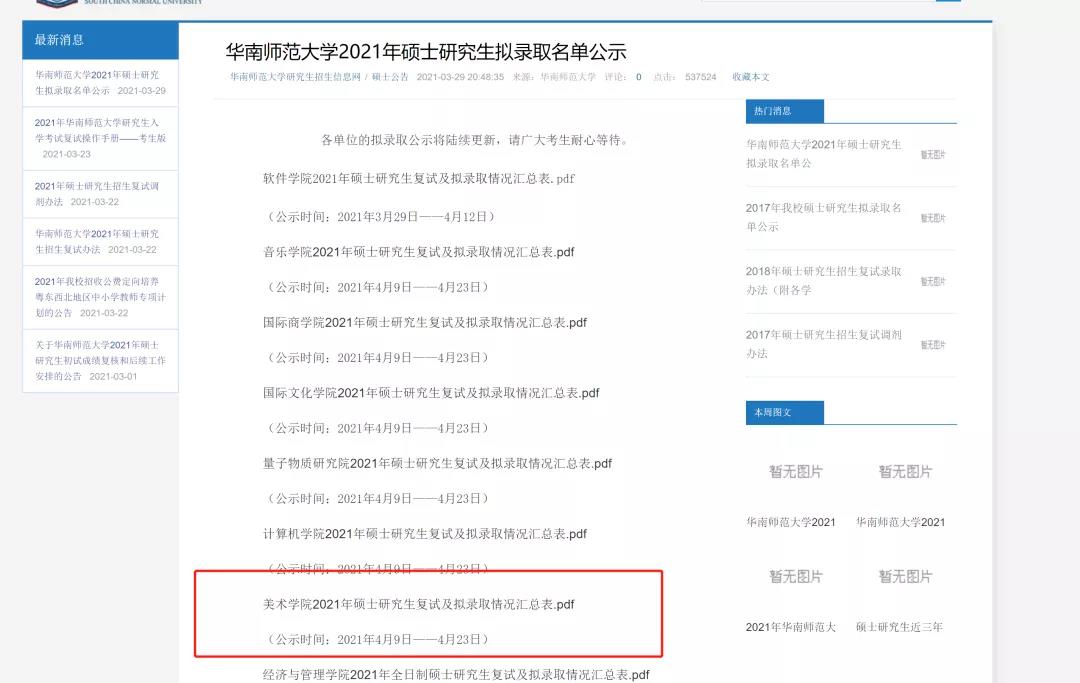Open 美术学院2021年 汇总表.pdf link
Viewport: 1080px width, 683px height.
click(x=418, y=604)
